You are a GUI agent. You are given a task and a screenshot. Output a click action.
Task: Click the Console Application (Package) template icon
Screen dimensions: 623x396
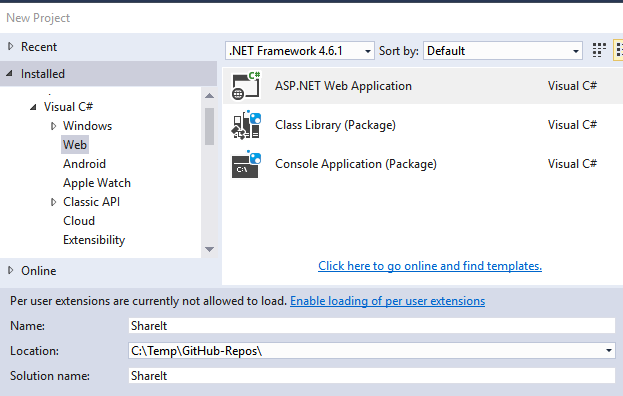(x=246, y=164)
